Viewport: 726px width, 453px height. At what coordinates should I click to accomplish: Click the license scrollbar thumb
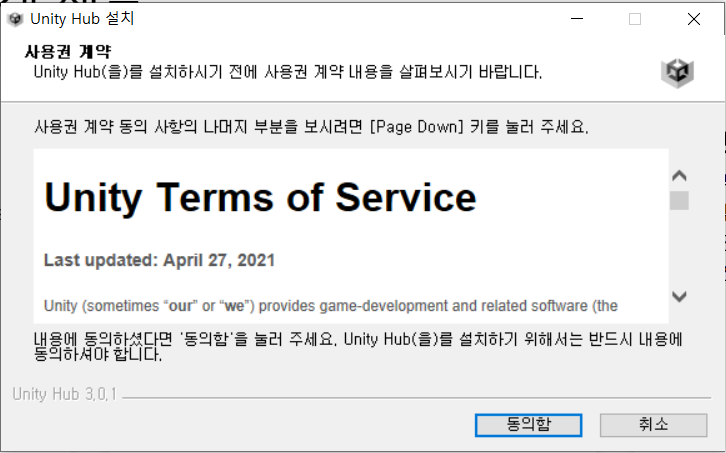tap(679, 201)
